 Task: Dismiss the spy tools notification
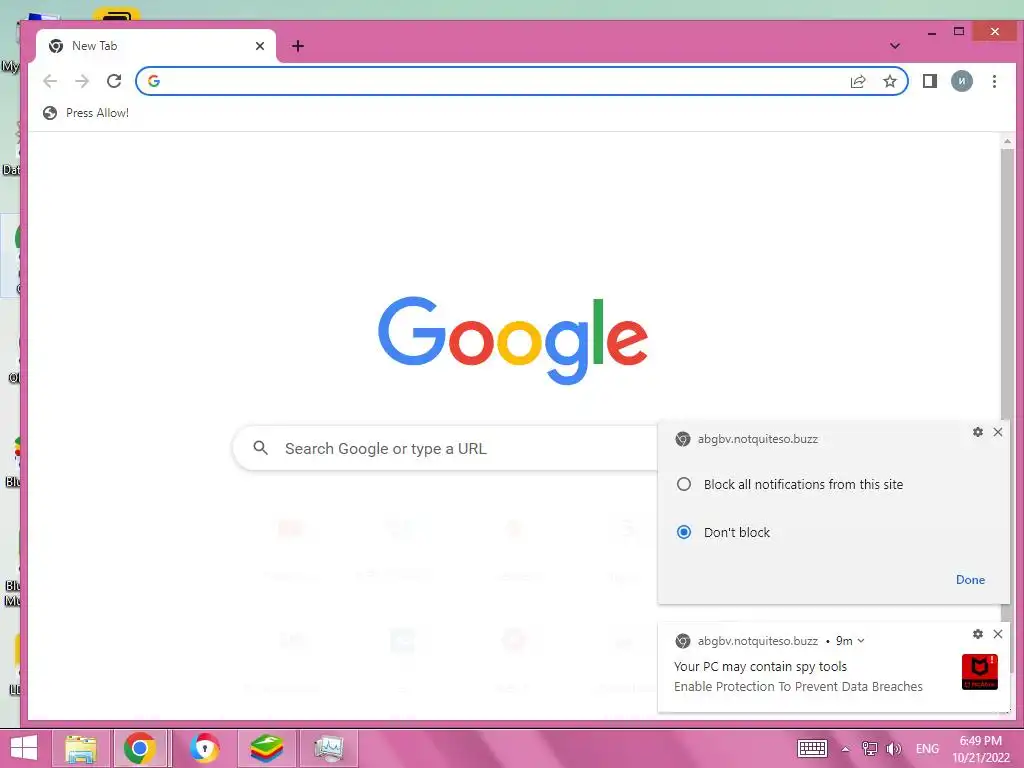[x=998, y=633]
